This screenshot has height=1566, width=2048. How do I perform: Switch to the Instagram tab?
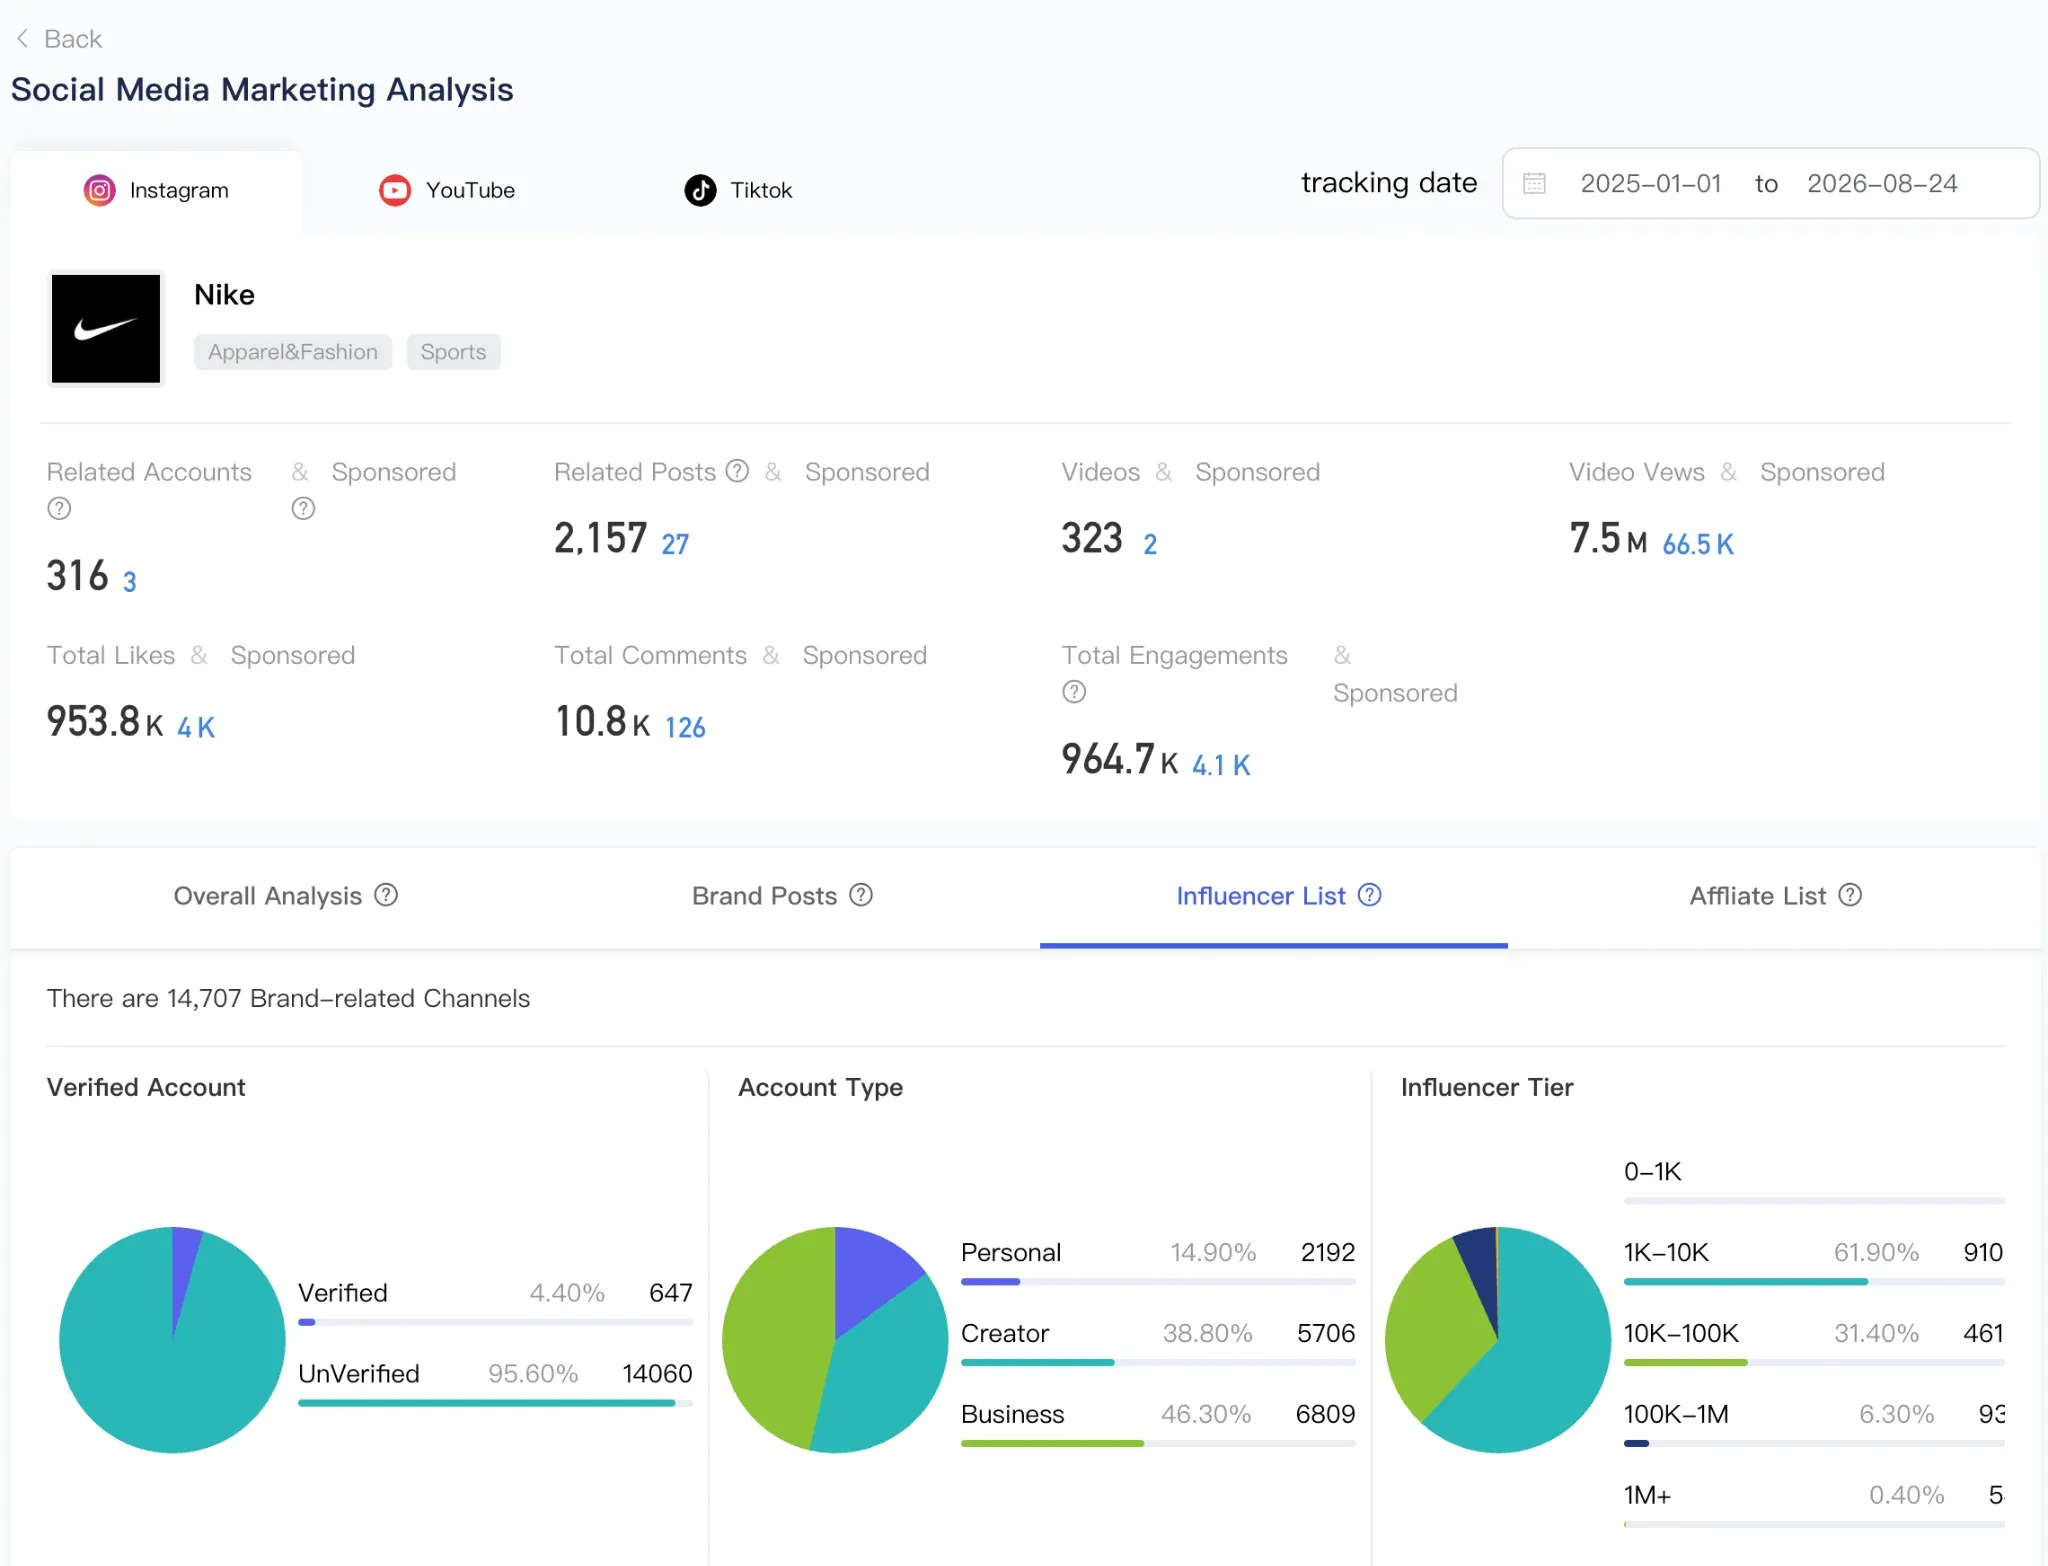point(156,191)
